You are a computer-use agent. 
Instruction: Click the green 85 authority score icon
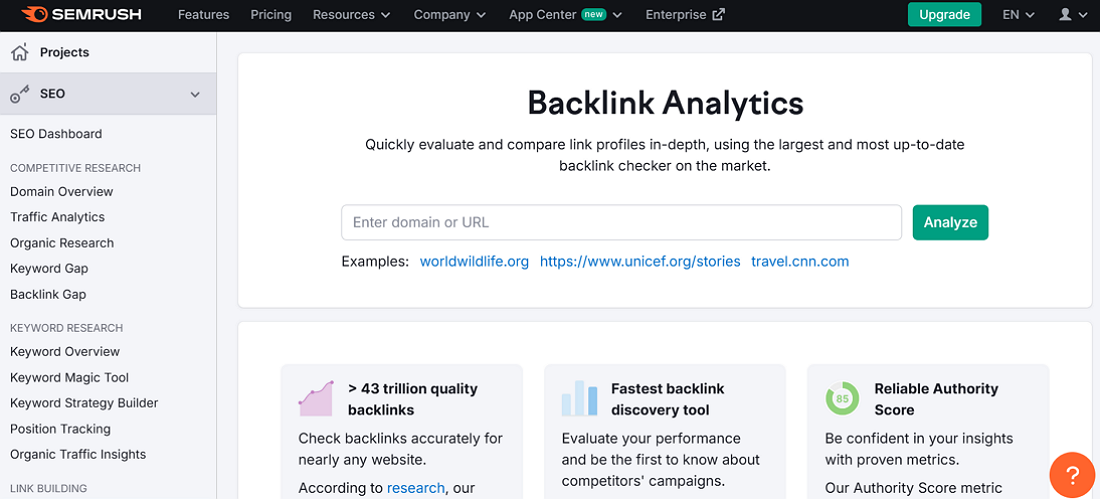coord(842,398)
